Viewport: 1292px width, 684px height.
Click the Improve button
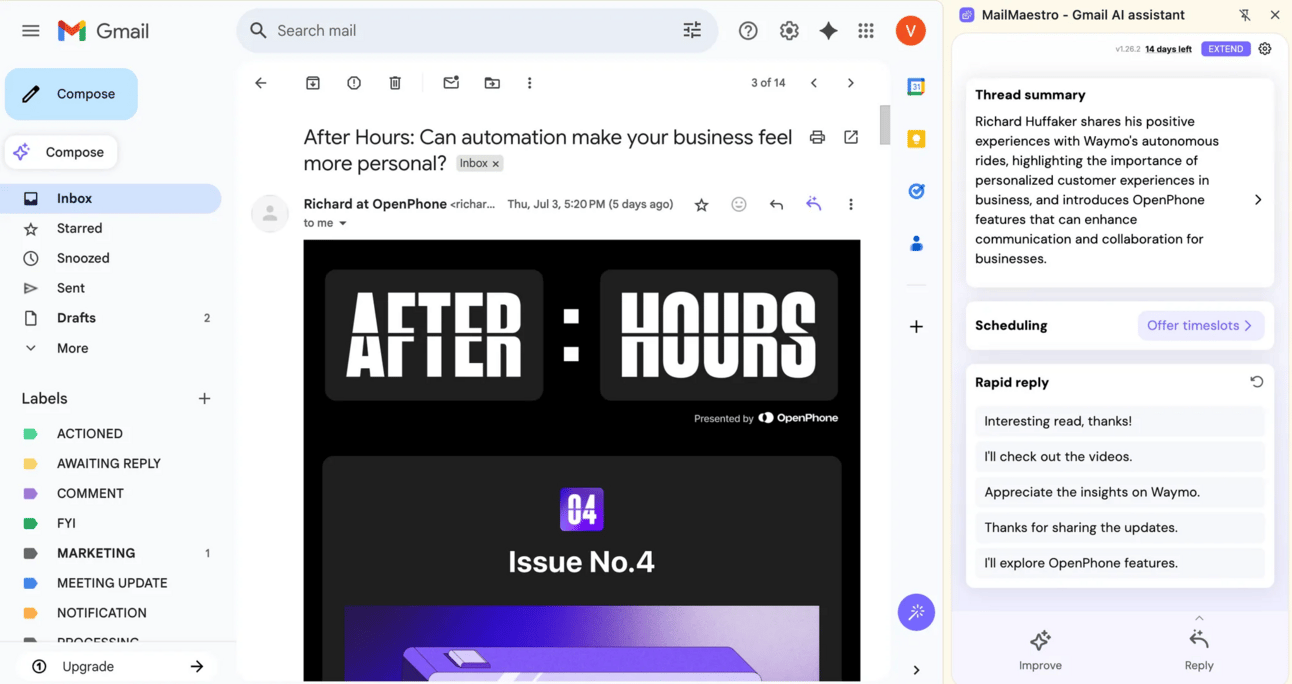(1040, 649)
